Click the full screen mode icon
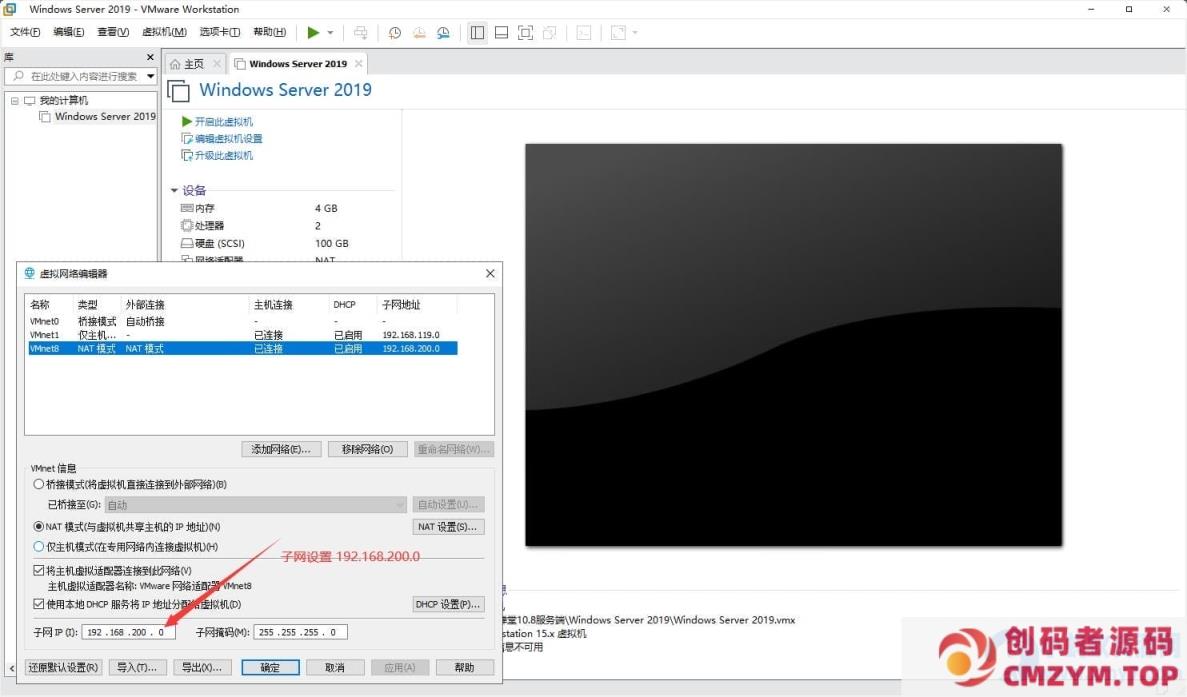1187x697 pixels. pyautogui.click(x=525, y=33)
